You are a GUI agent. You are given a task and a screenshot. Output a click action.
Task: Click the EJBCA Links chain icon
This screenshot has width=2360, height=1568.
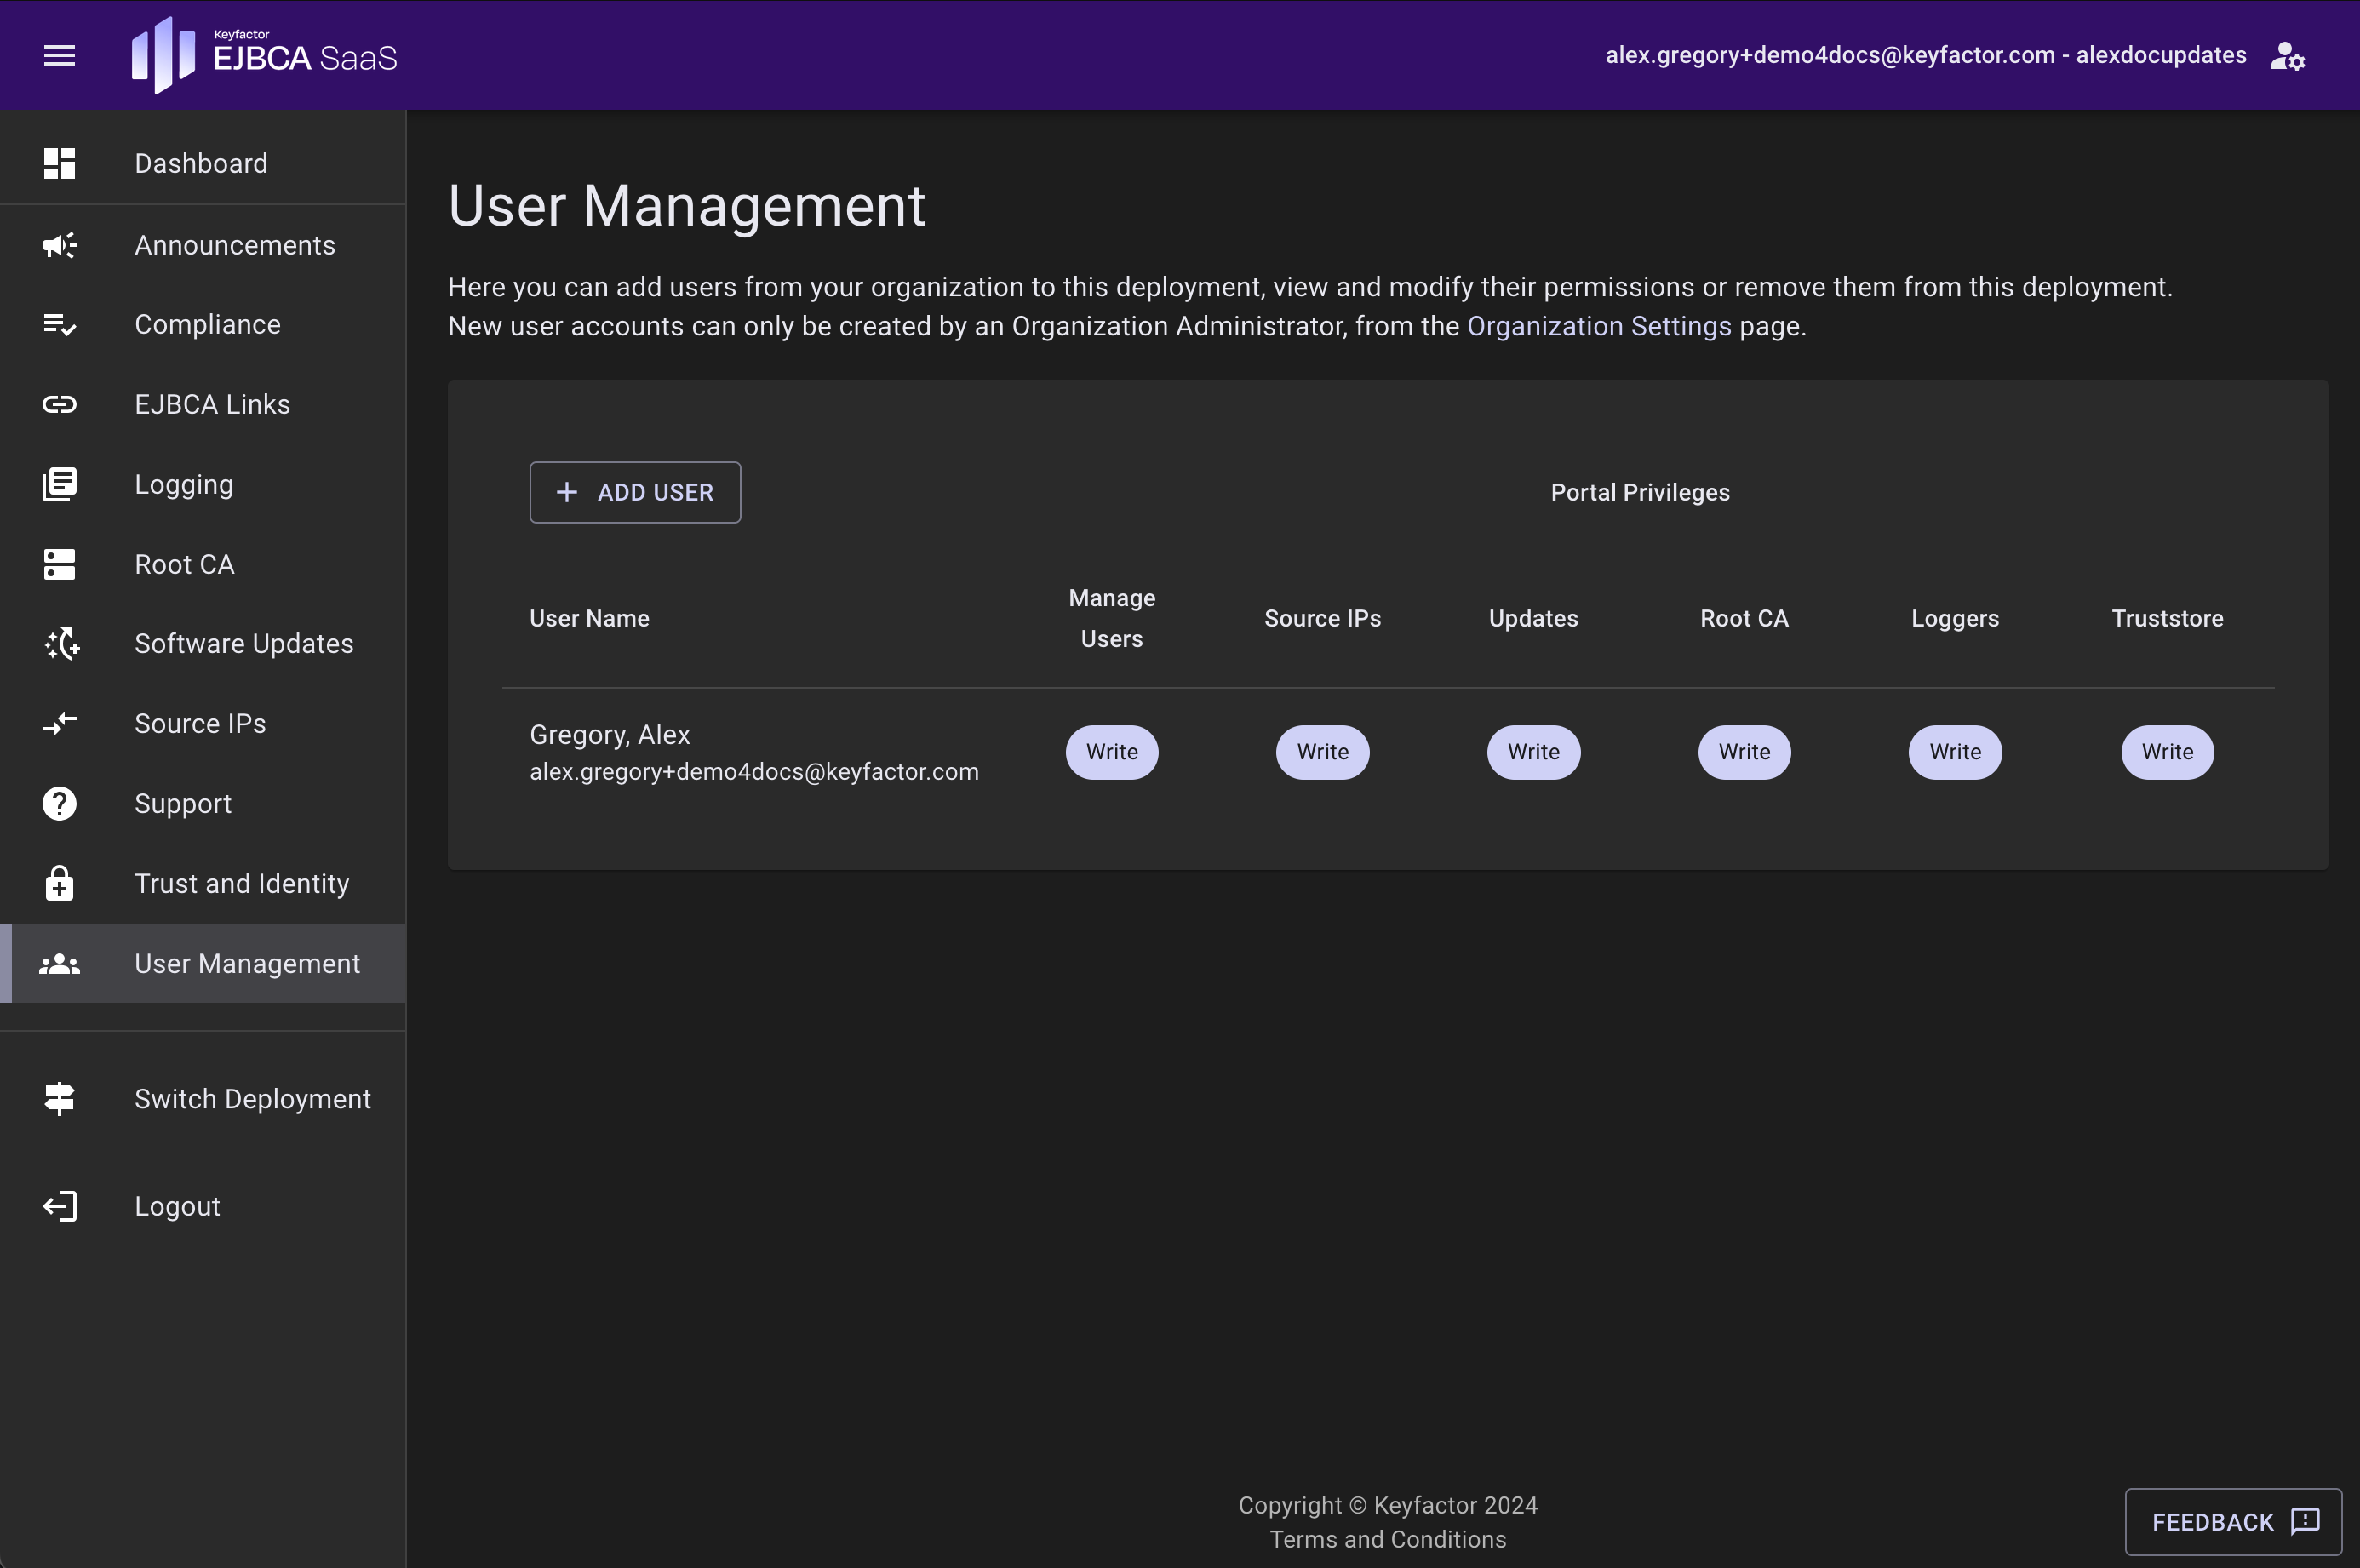pyautogui.click(x=59, y=404)
